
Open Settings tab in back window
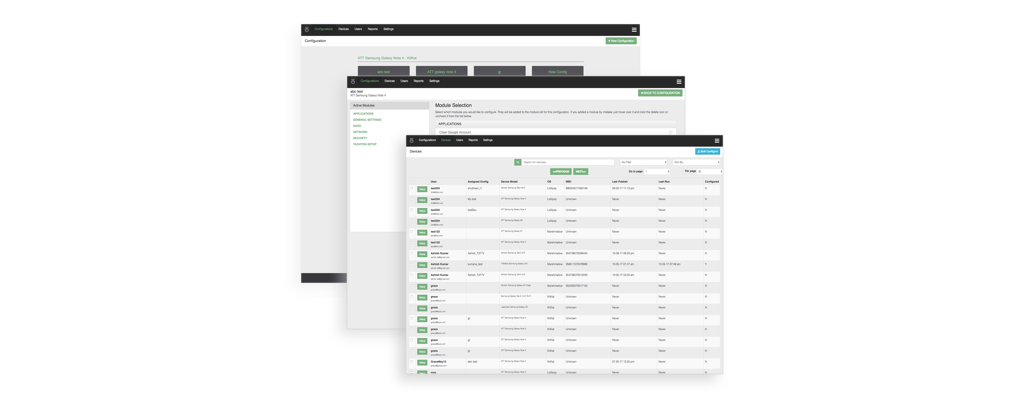(x=389, y=29)
